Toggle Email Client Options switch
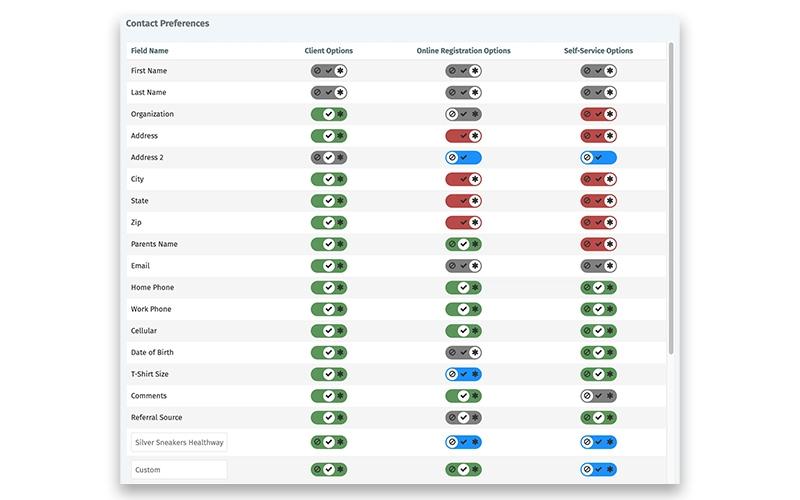 point(329,266)
